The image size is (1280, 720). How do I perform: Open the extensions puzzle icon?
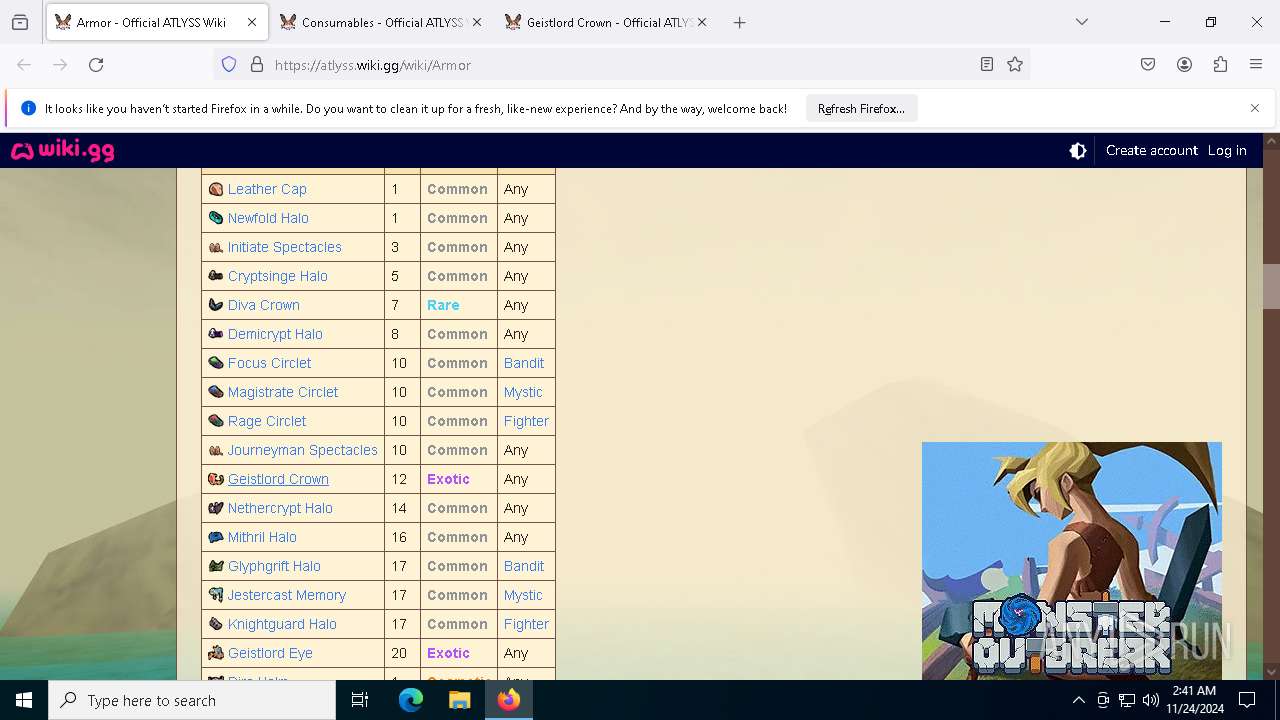(x=1220, y=65)
